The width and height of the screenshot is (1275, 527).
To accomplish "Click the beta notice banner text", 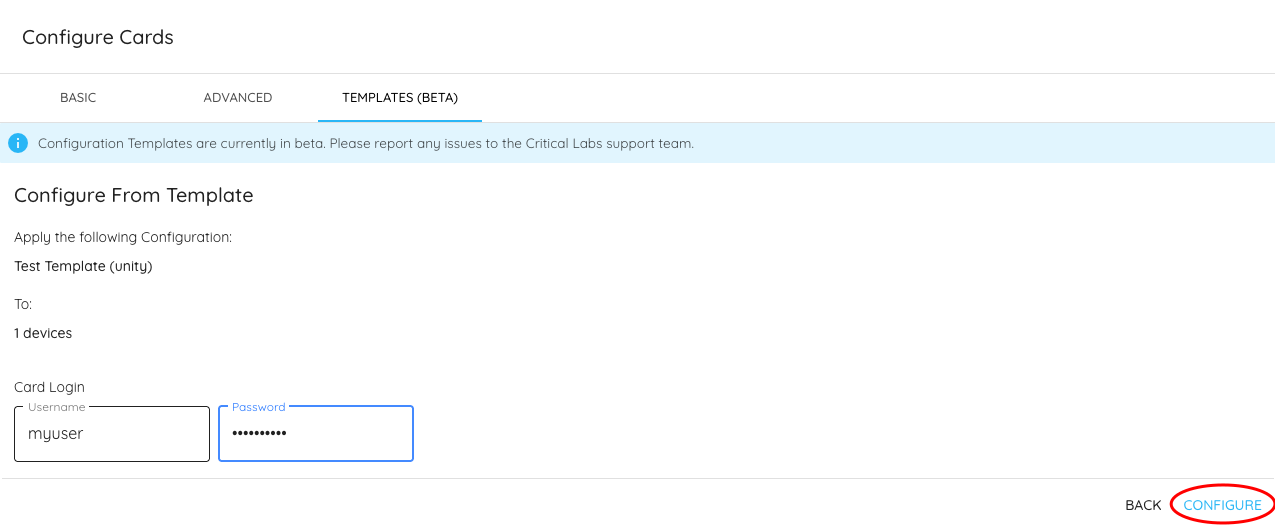I will pyautogui.click(x=366, y=143).
